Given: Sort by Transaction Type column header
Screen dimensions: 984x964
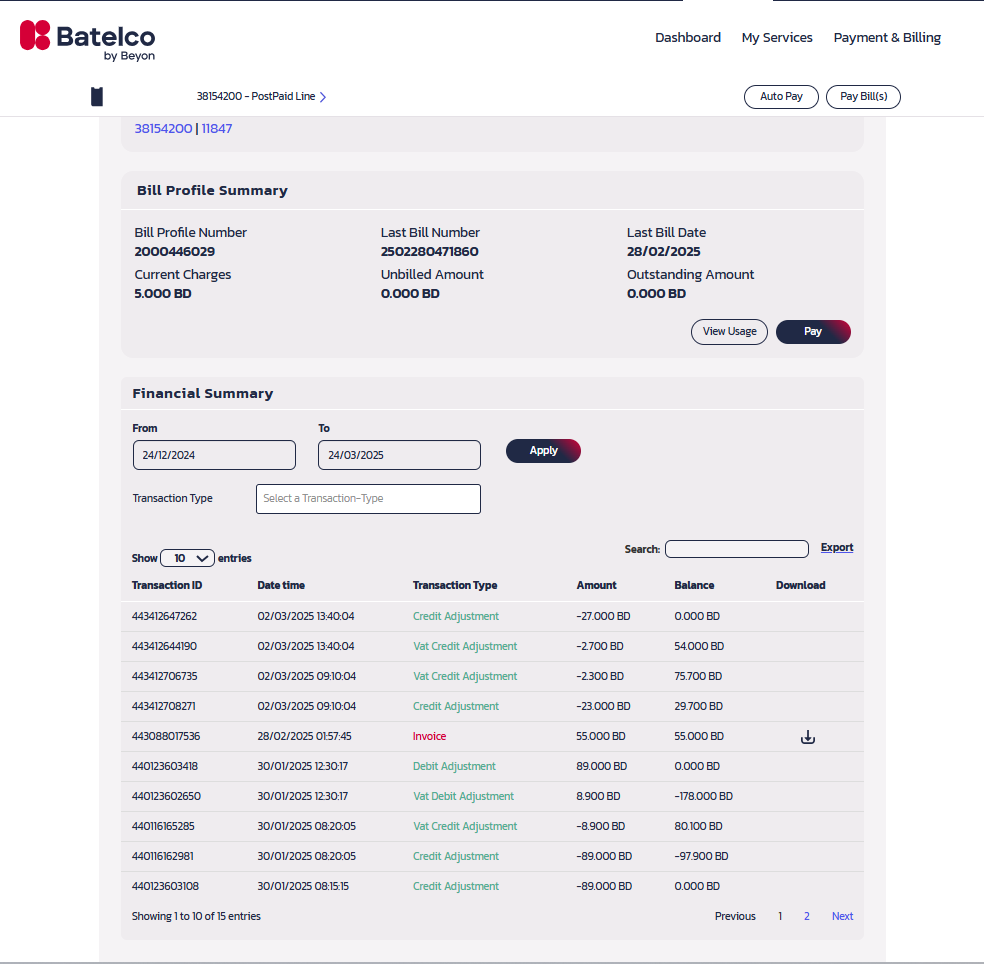Looking at the screenshot, I should tap(455, 585).
